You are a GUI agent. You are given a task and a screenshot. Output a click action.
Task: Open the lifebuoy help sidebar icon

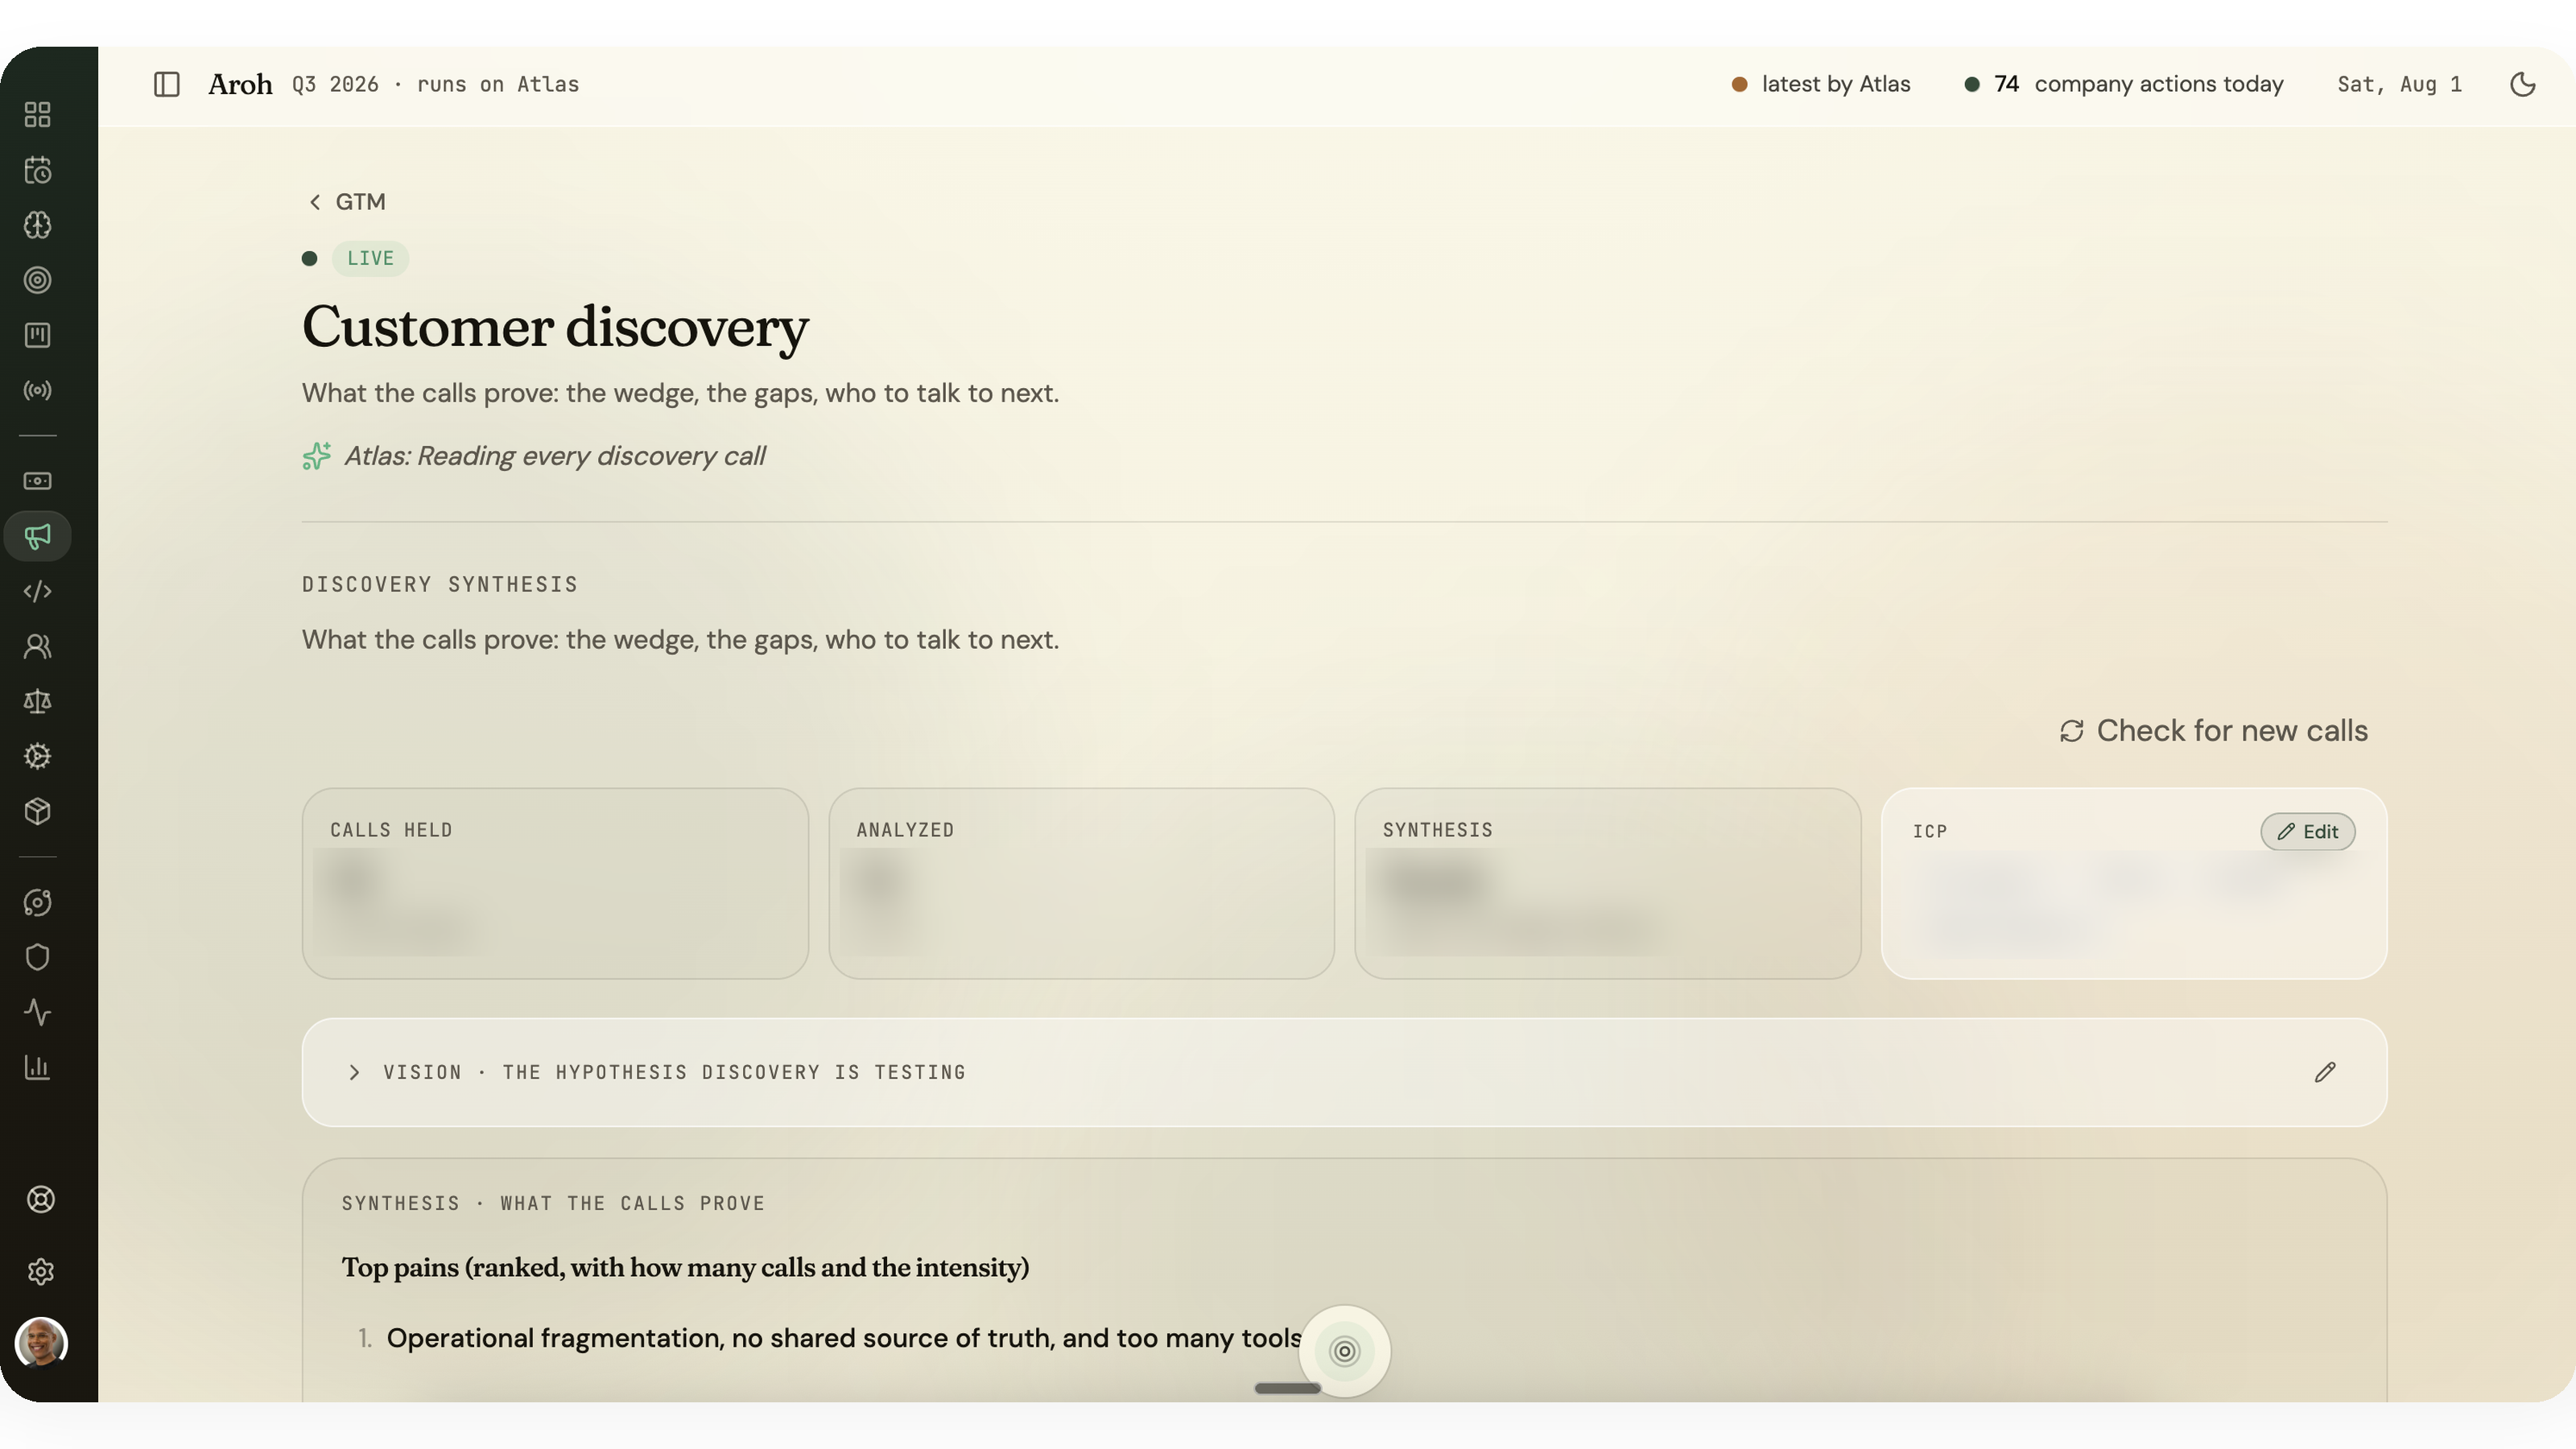coord(40,1199)
